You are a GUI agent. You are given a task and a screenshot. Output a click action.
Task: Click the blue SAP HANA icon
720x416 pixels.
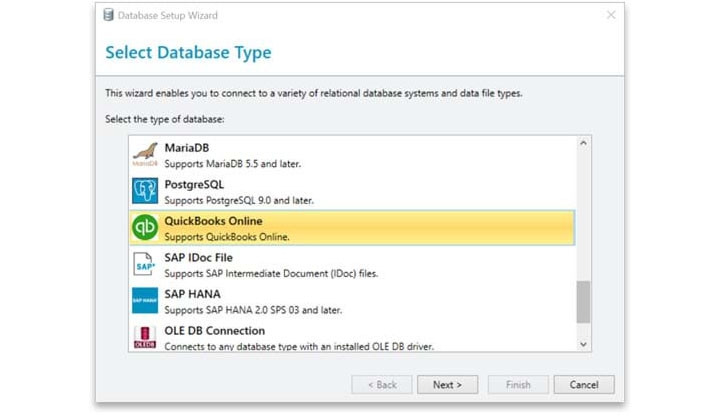point(145,301)
